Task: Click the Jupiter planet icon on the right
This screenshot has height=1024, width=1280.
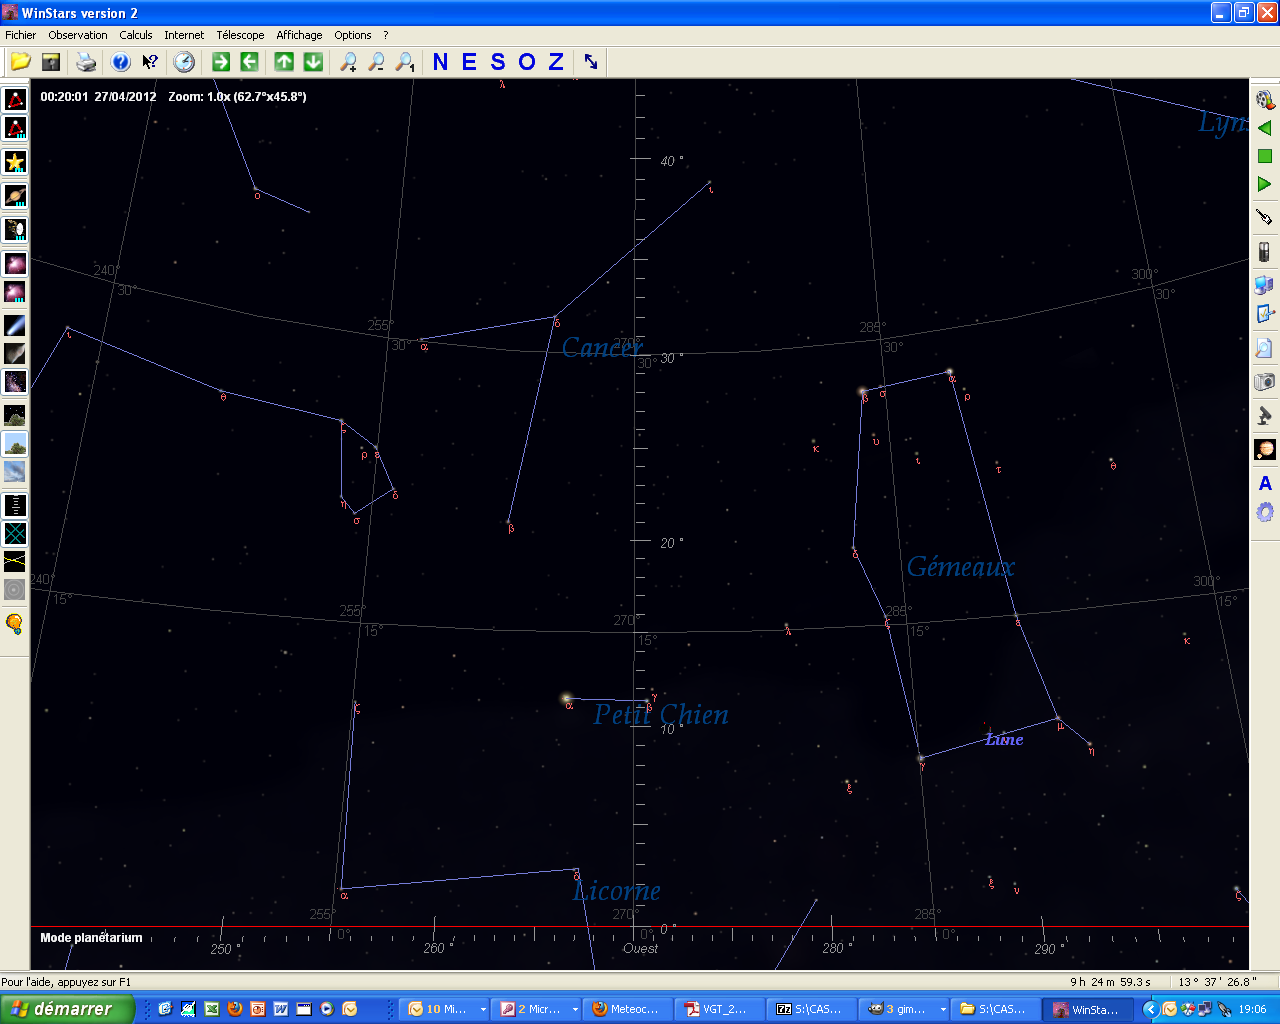Action: coord(1265,449)
